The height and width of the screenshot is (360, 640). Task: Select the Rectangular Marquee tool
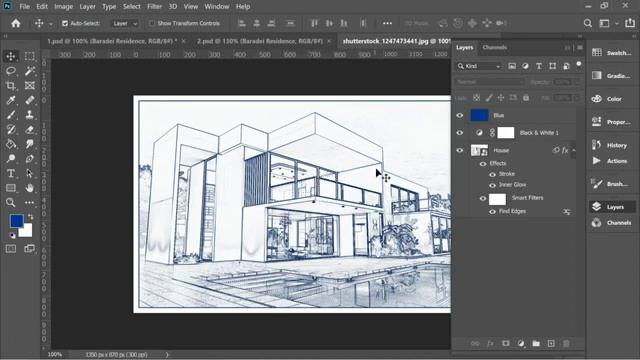click(x=29, y=56)
